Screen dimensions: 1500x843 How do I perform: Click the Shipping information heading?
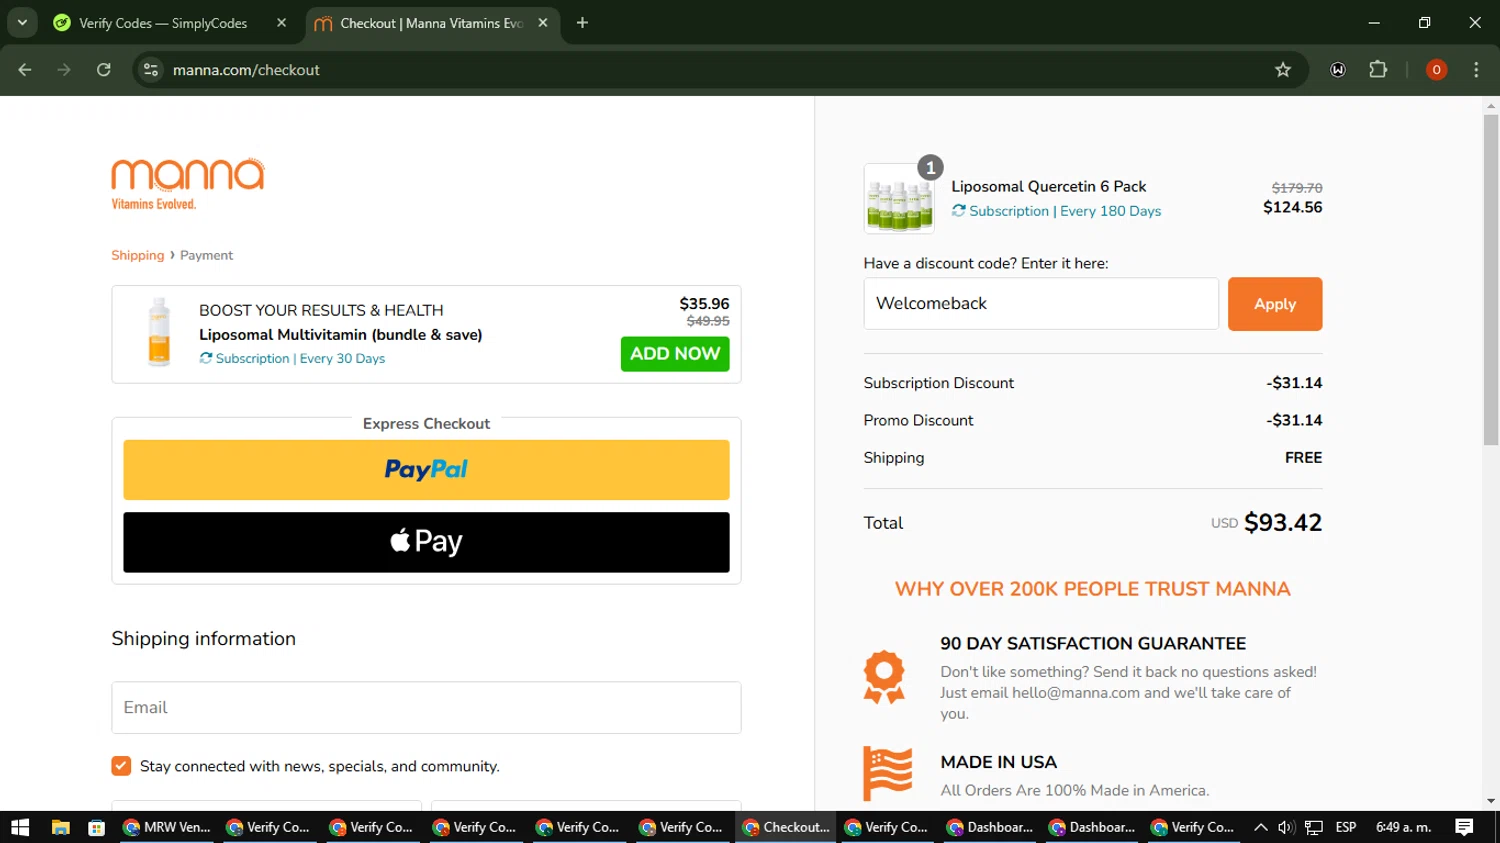(203, 639)
